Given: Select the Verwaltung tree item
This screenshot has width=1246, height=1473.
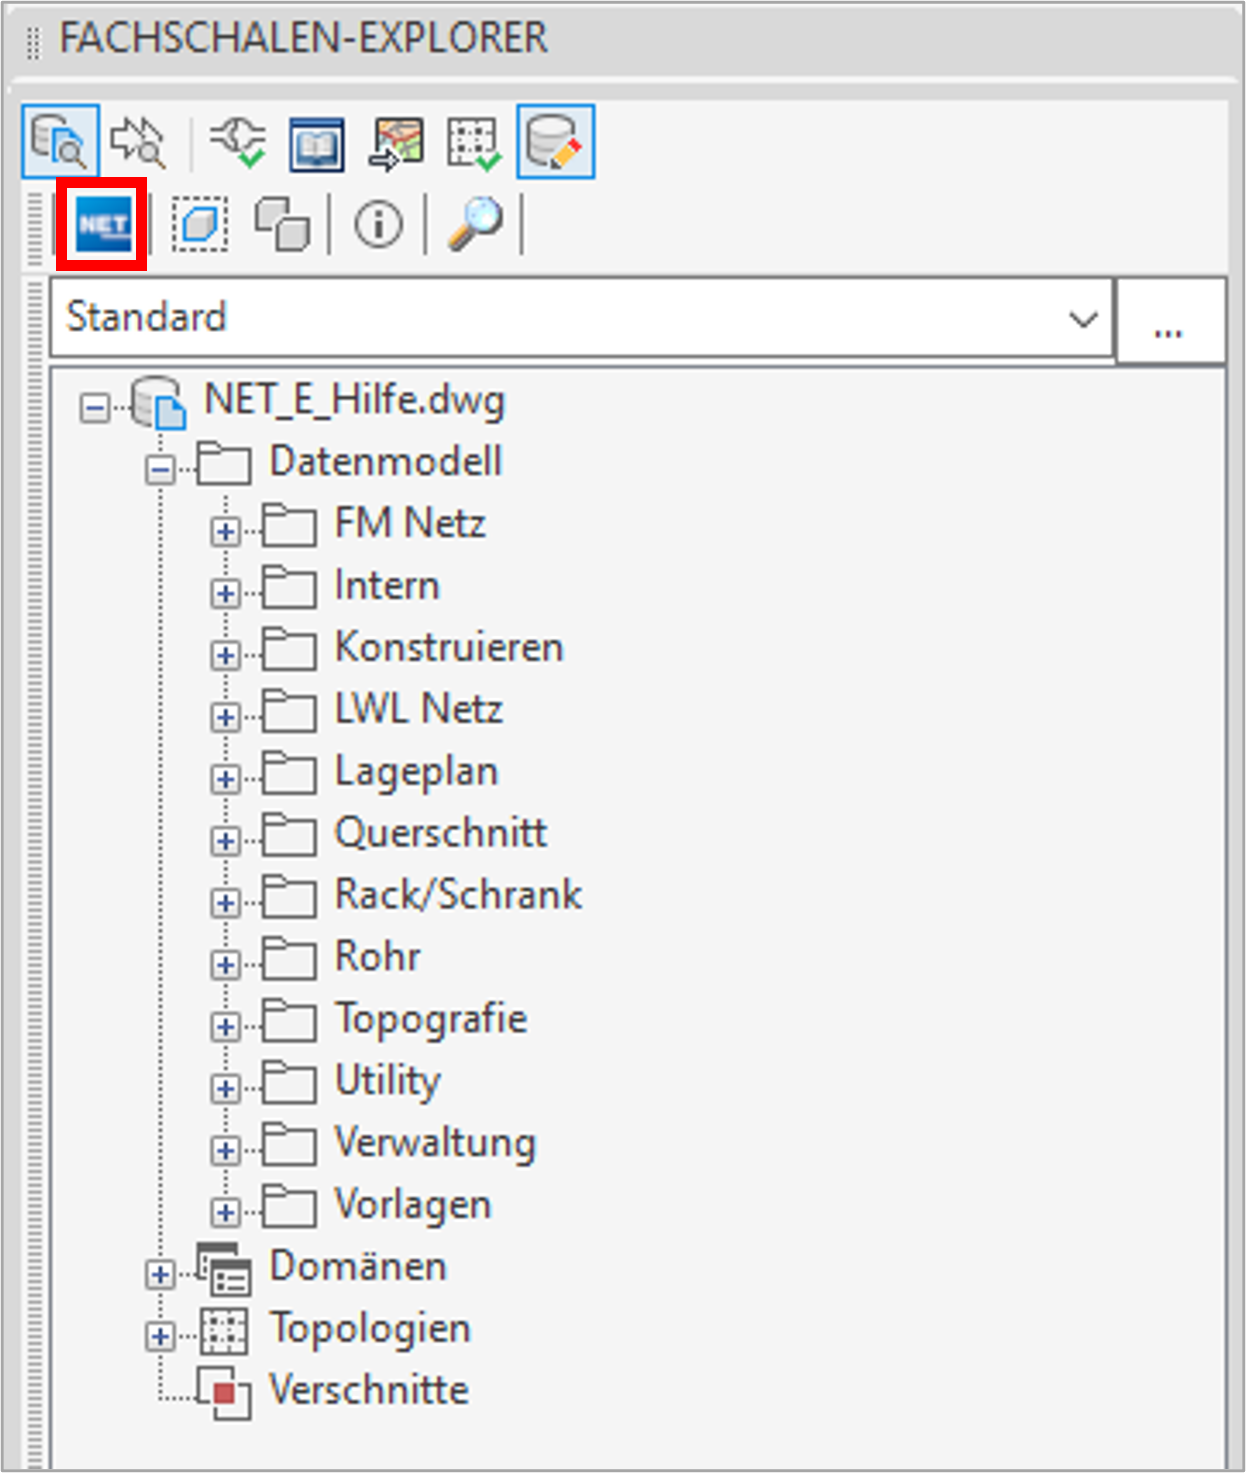Looking at the screenshot, I should pos(435,1144).
